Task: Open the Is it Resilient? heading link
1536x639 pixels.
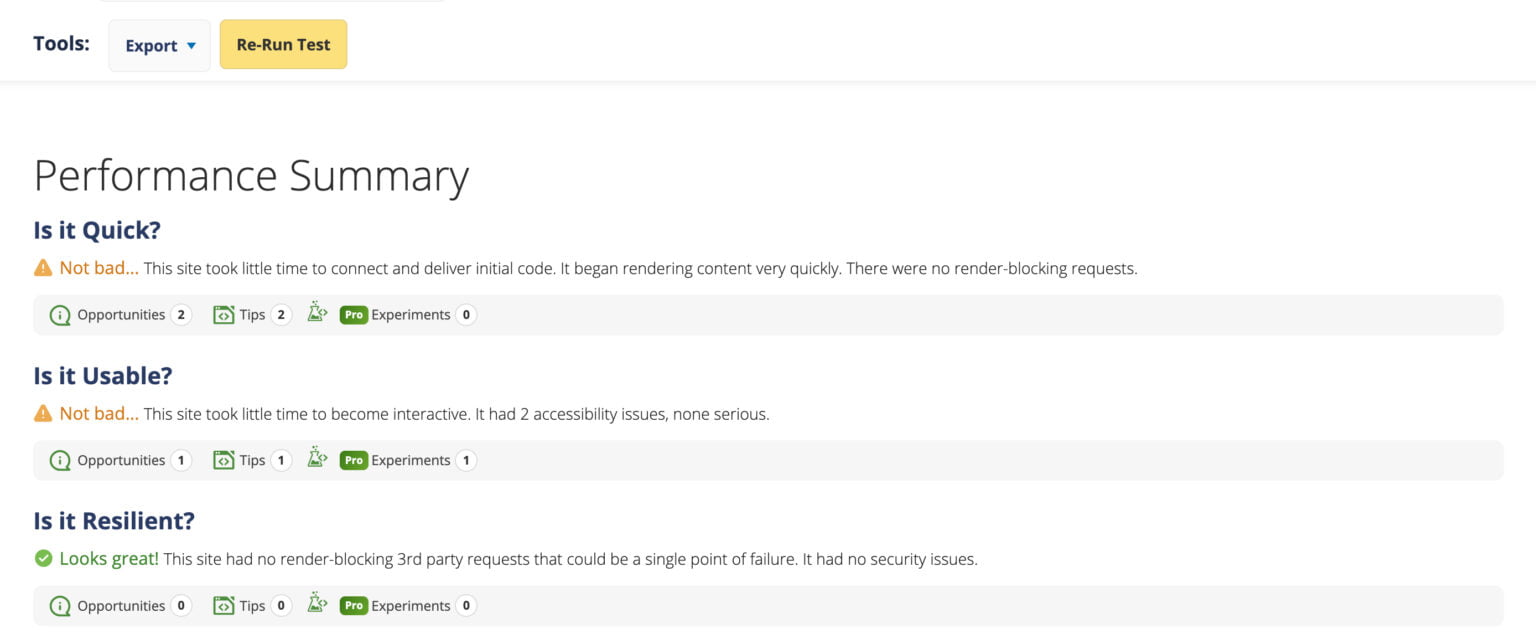Action: click(114, 521)
